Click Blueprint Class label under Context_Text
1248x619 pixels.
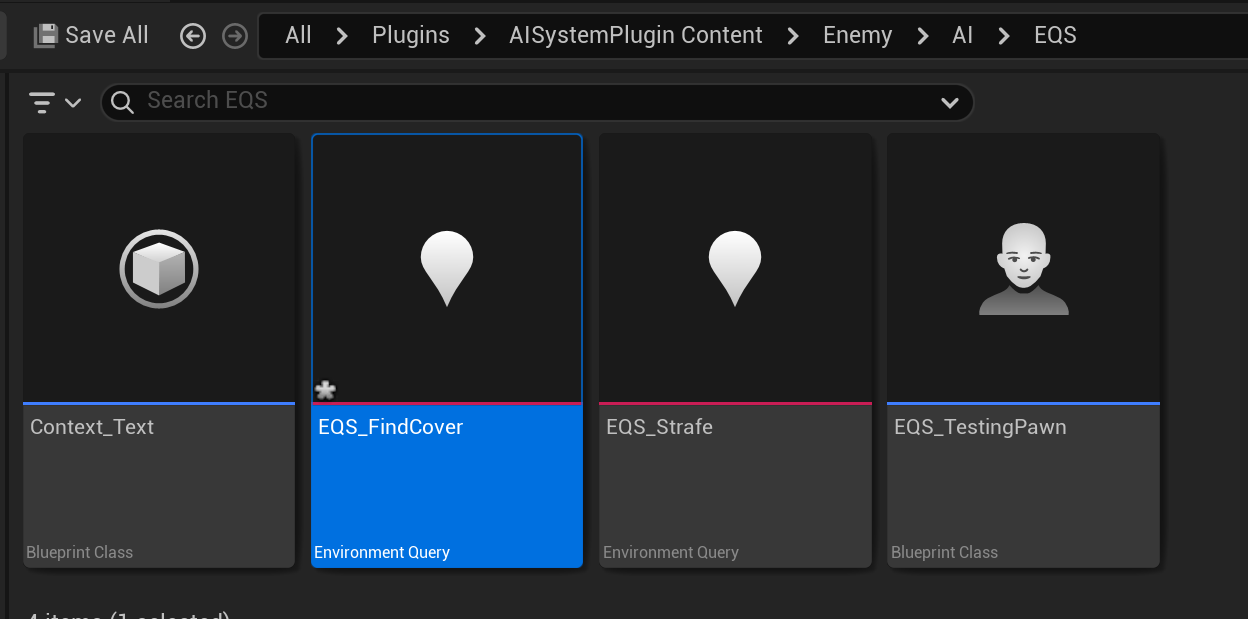click(x=80, y=552)
